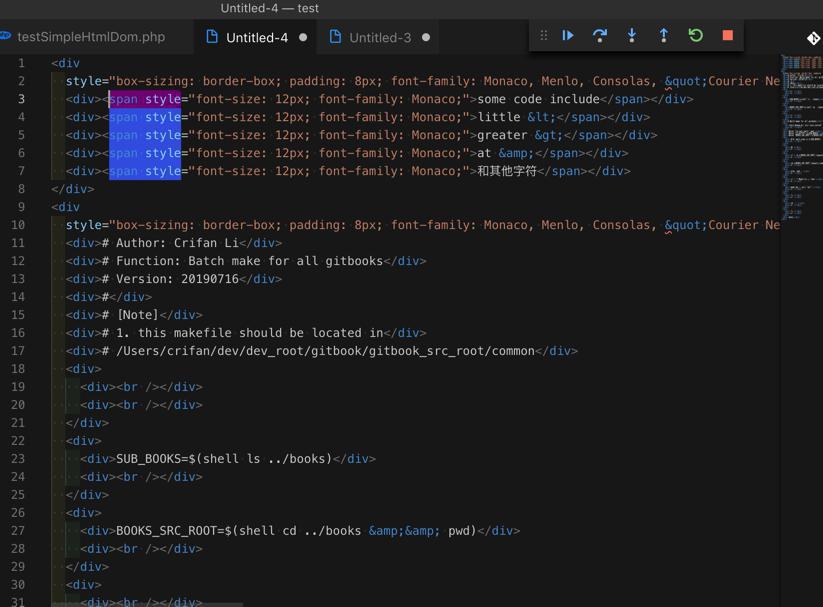823x607 pixels.
Task: Click line number 9 in the gutter
Action: pyautogui.click(x=21, y=207)
